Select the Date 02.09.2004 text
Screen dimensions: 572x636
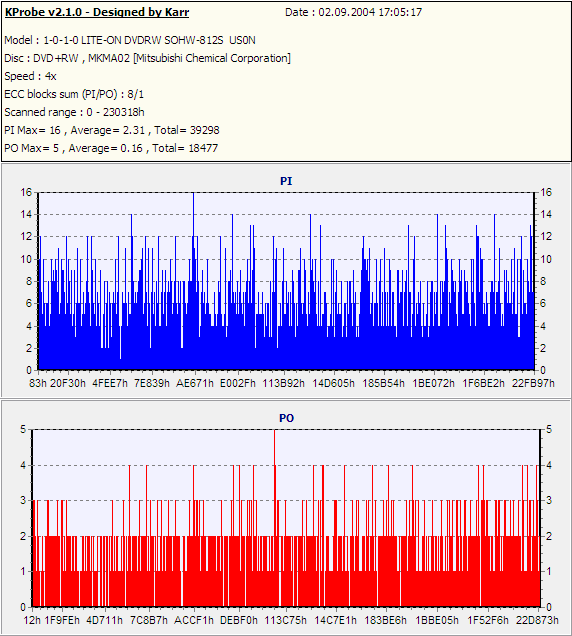(x=353, y=12)
